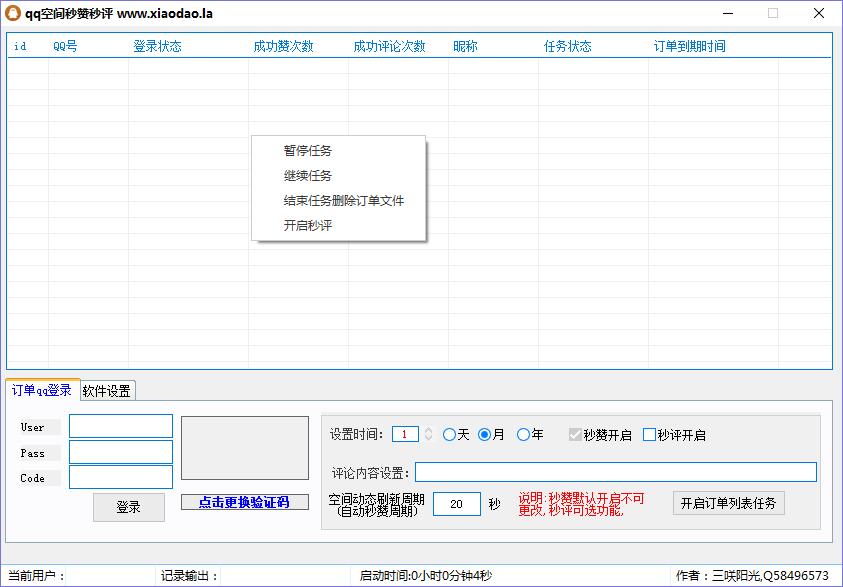843x587 pixels.
Task: Switch to the 订单qq登录 tab
Action: point(42,390)
